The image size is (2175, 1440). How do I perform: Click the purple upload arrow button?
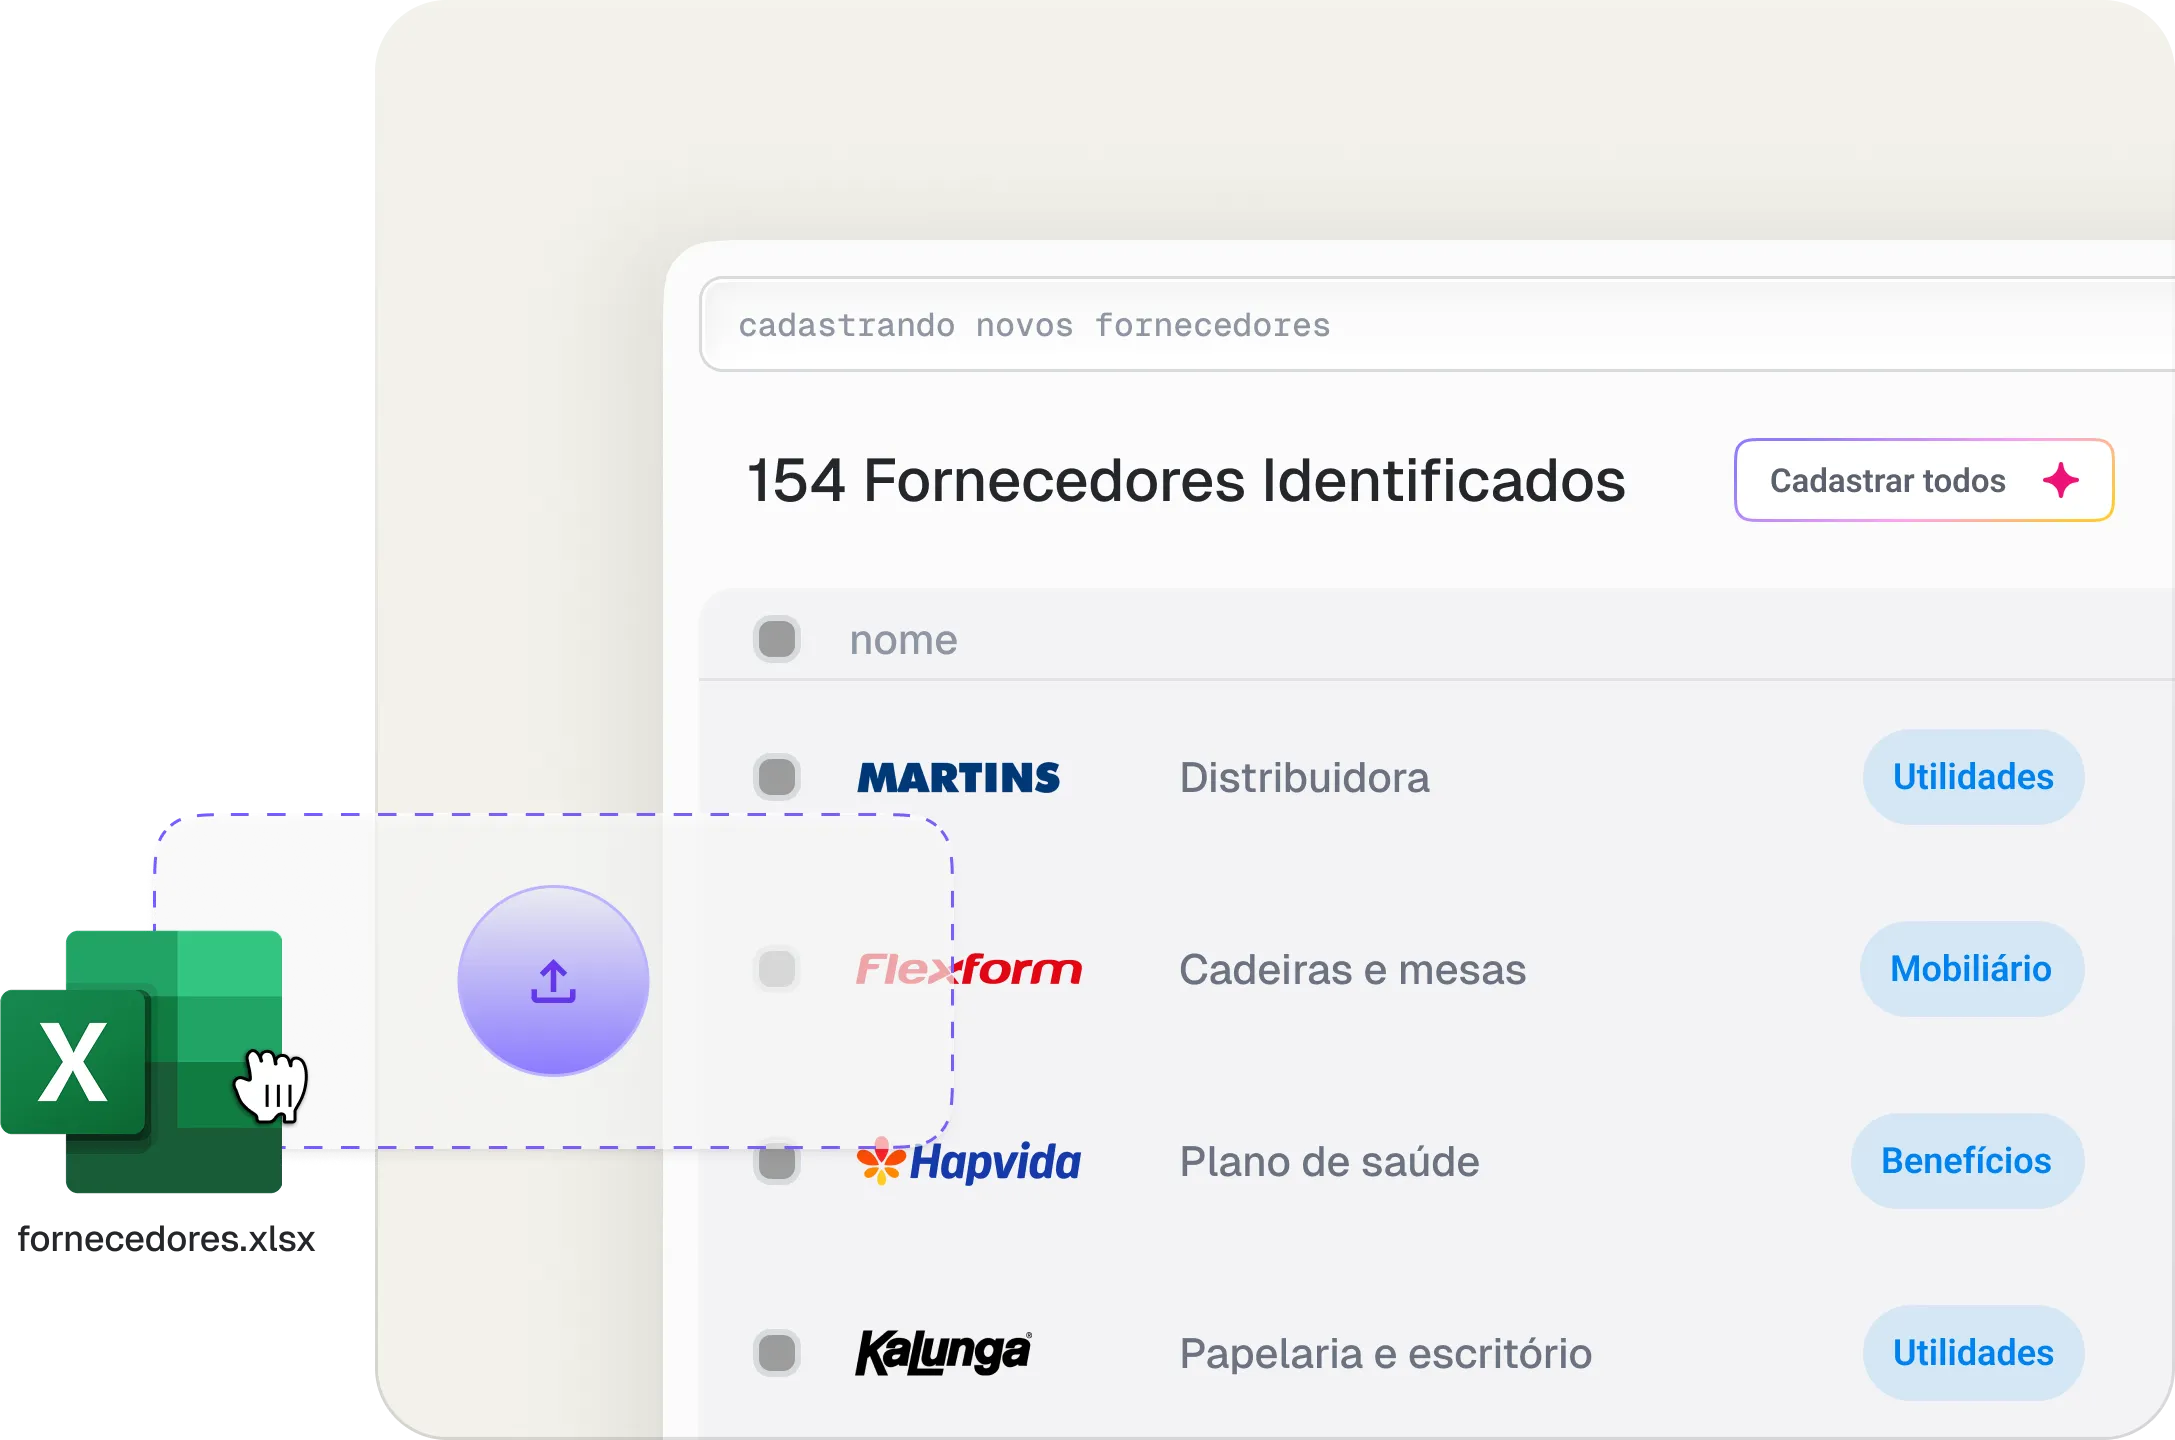click(x=553, y=980)
